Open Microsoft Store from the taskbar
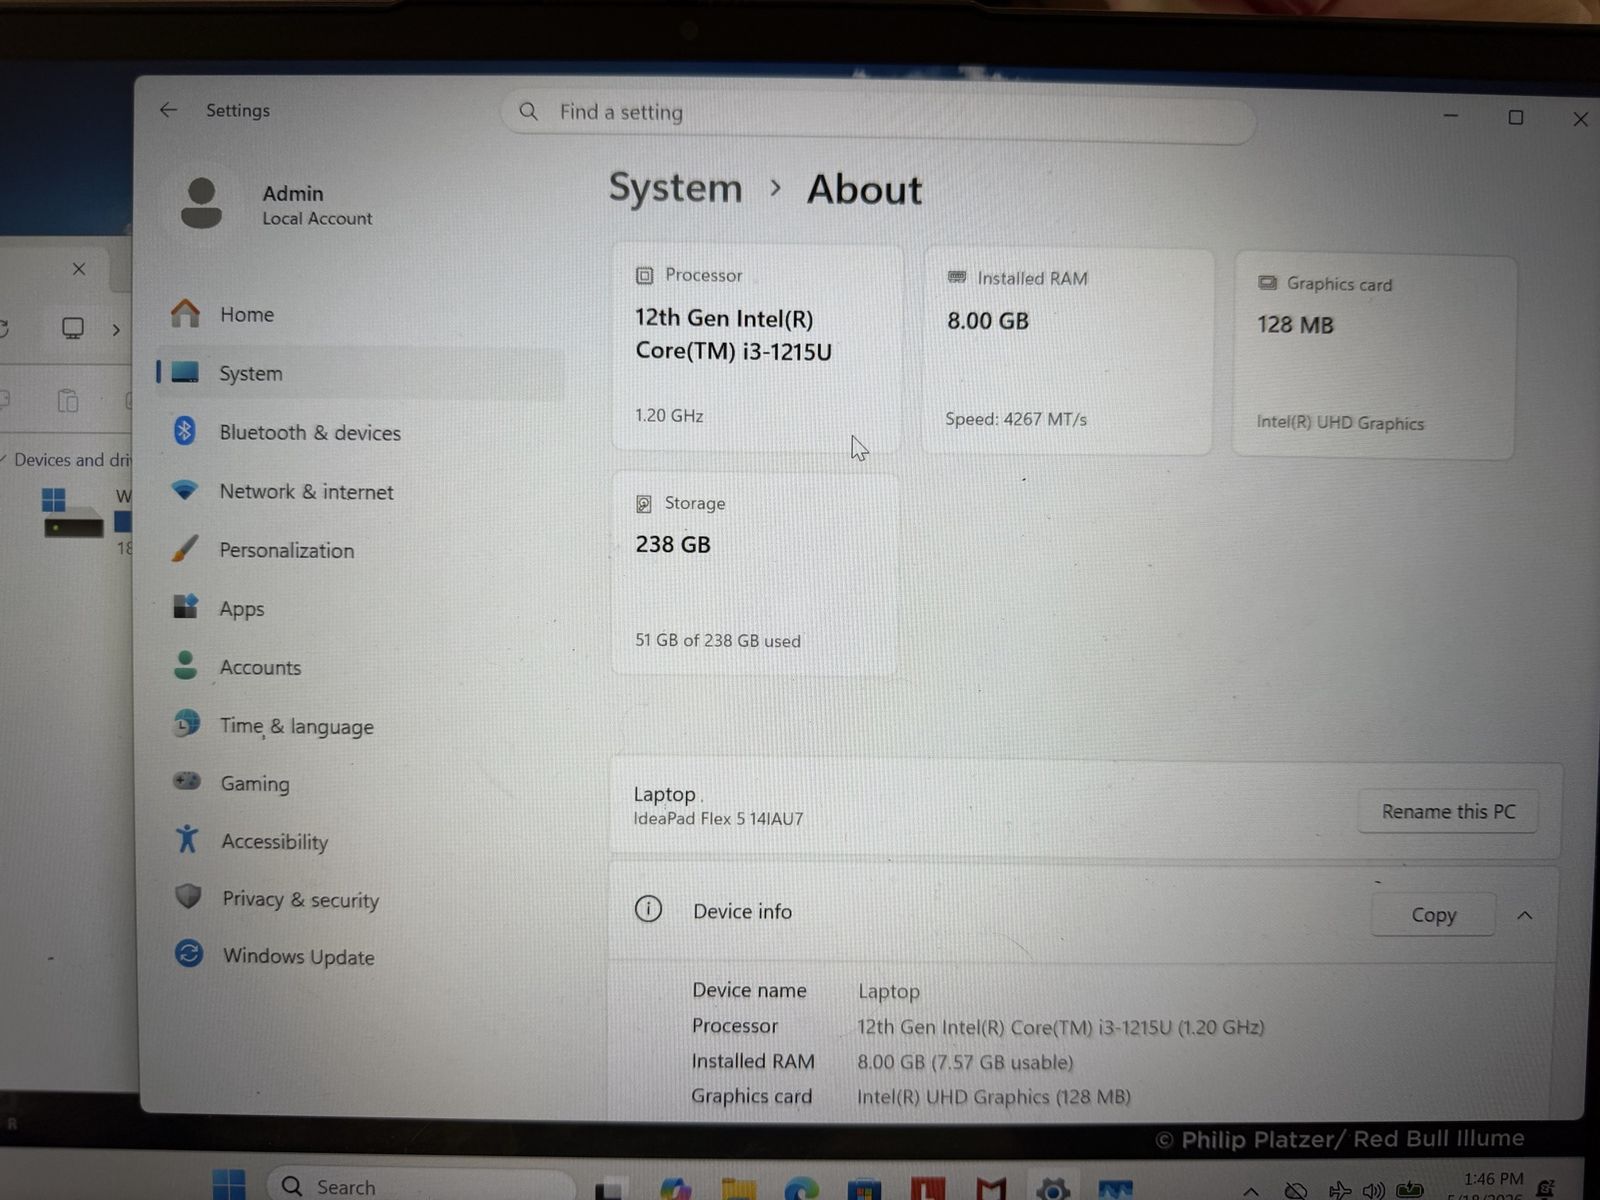This screenshot has height=1200, width=1600. click(x=864, y=1189)
